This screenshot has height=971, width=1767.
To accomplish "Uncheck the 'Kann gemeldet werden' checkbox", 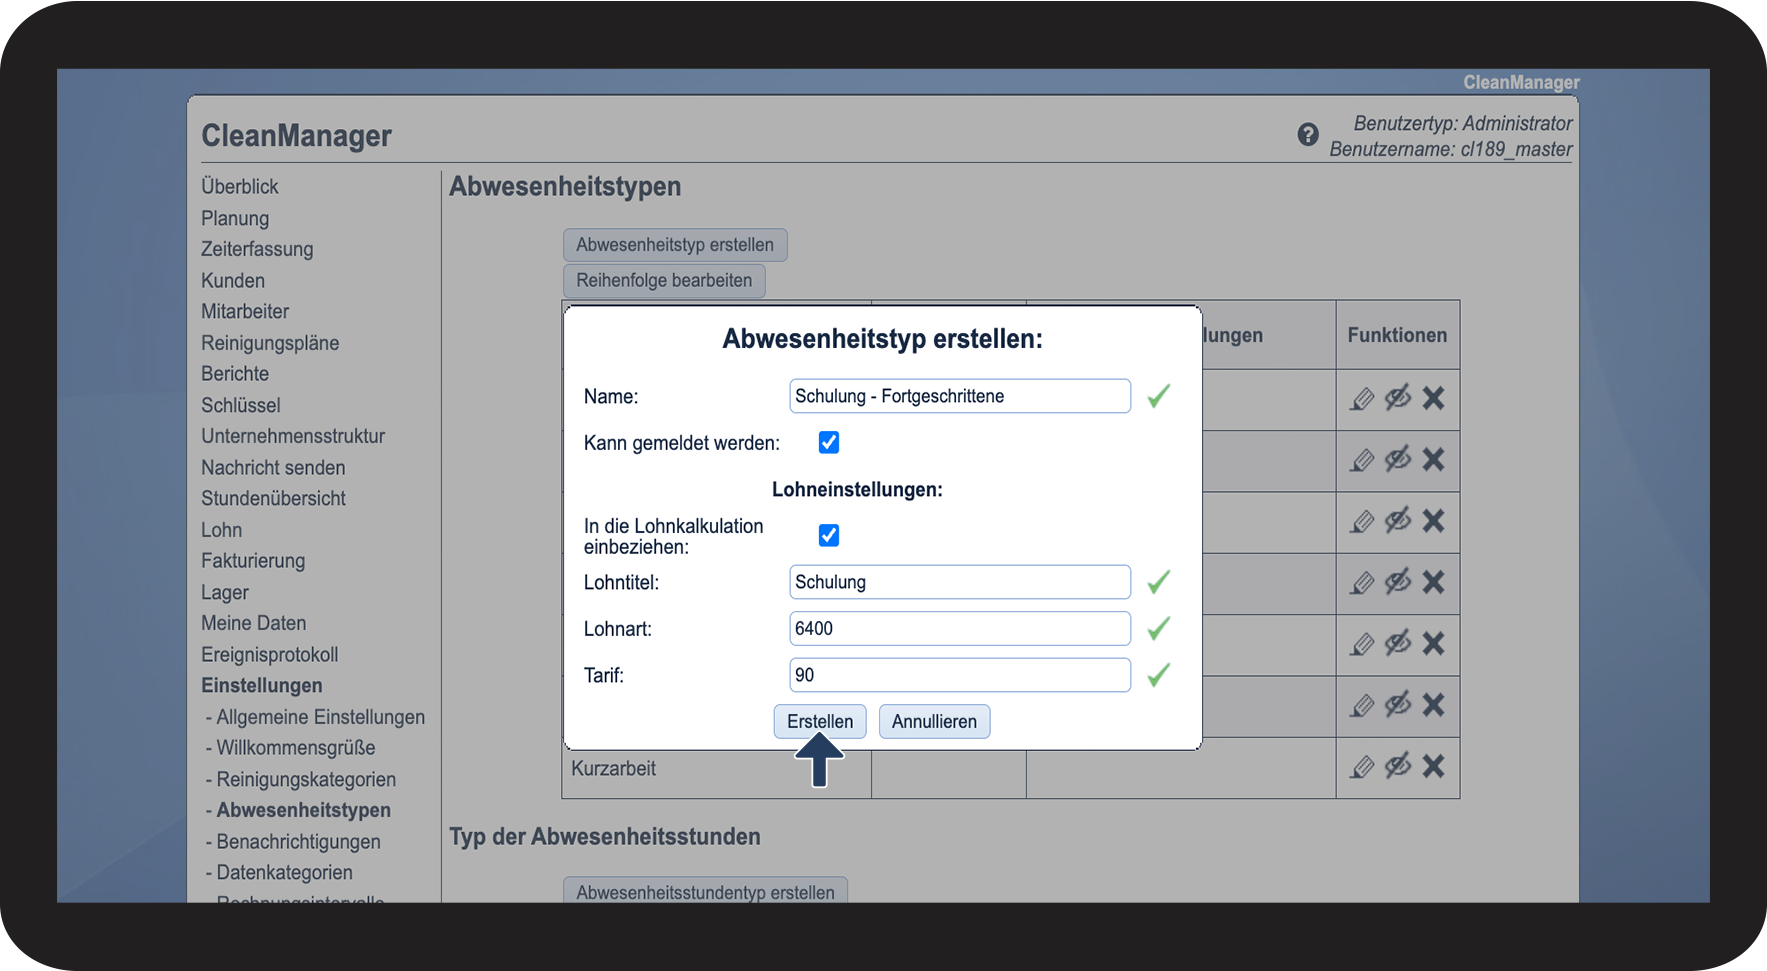I will click(829, 442).
